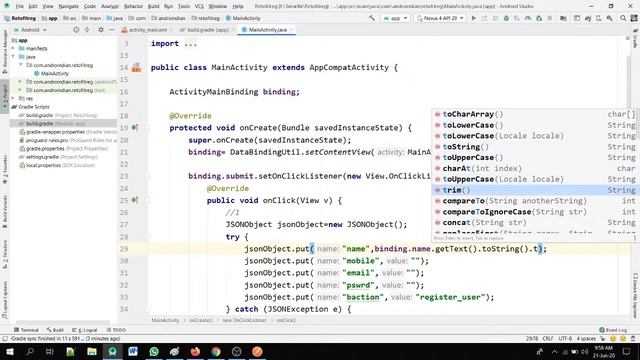The width and height of the screenshot is (640, 360).
Task: Open Nexus 4 API 29 device dropdown
Action: tap(440, 18)
